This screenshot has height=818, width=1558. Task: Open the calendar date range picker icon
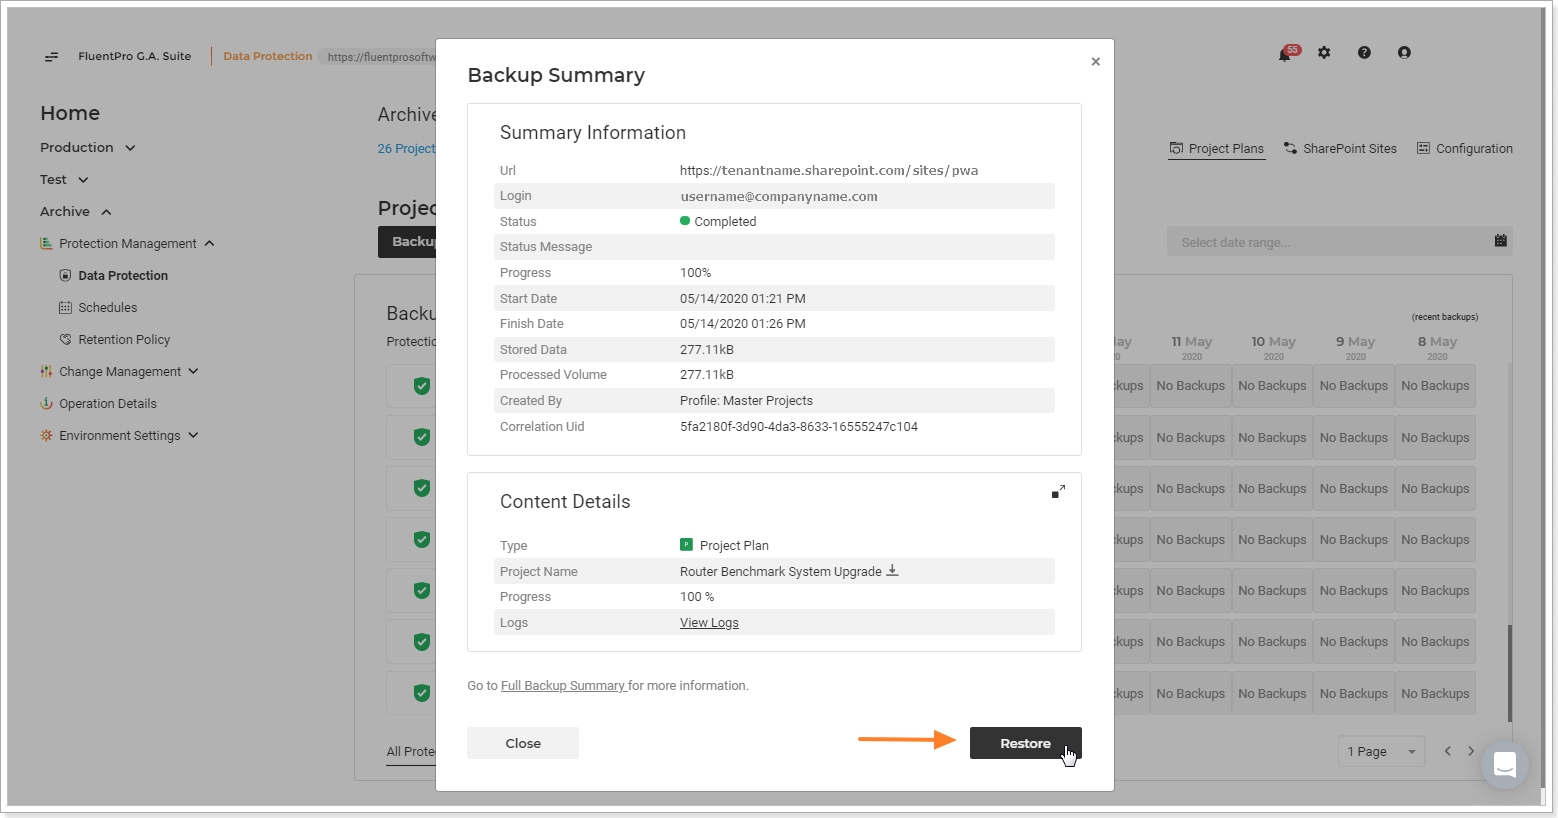(1500, 241)
